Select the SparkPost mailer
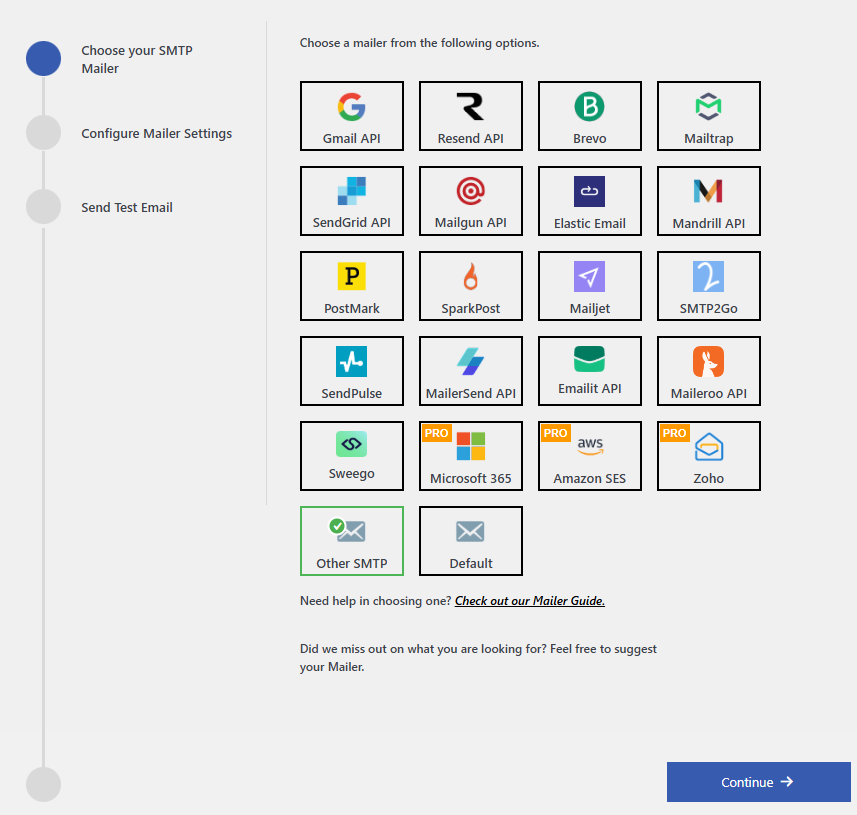This screenshot has width=857, height=815. [471, 286]
